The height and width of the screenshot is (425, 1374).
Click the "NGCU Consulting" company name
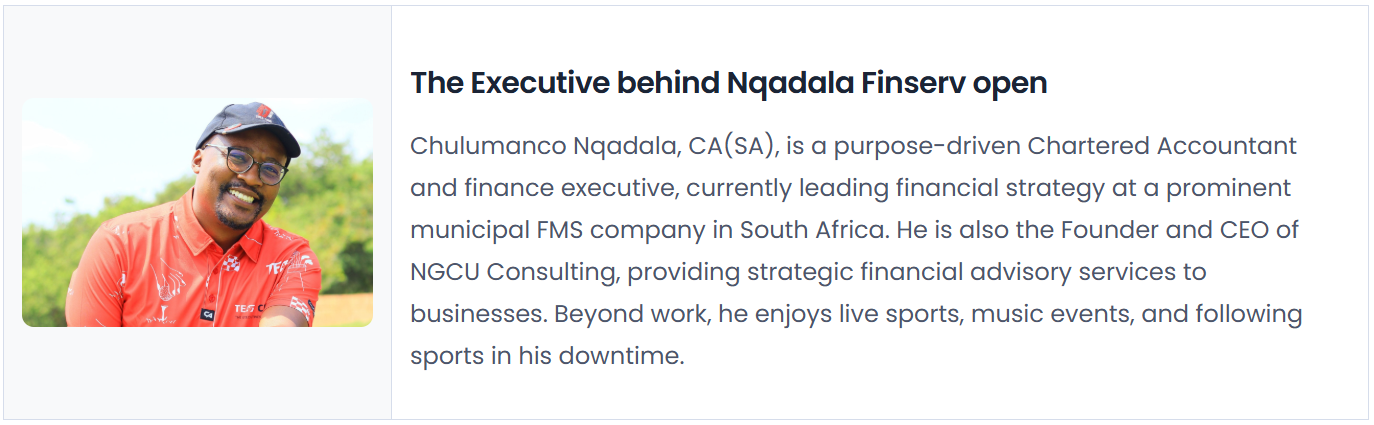(x=508, y=272)
